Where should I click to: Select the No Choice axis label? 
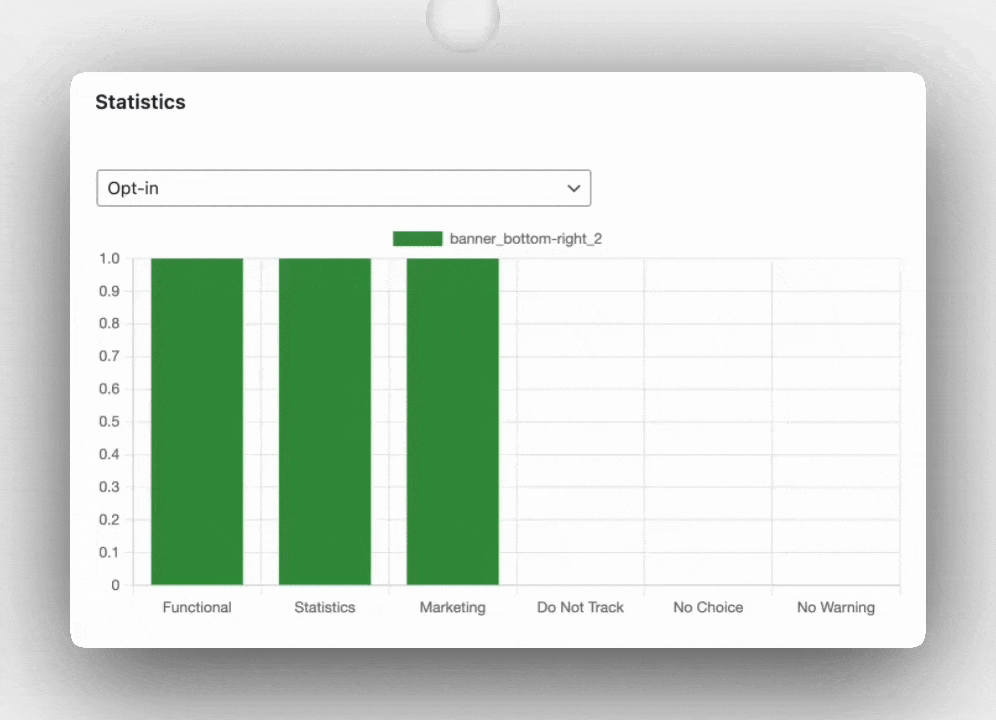708,607
